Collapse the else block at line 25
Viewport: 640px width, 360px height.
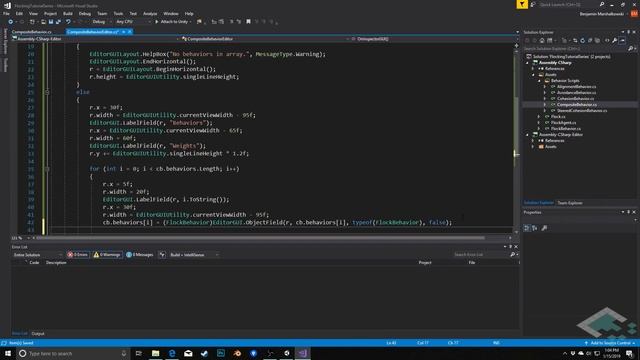47,92
